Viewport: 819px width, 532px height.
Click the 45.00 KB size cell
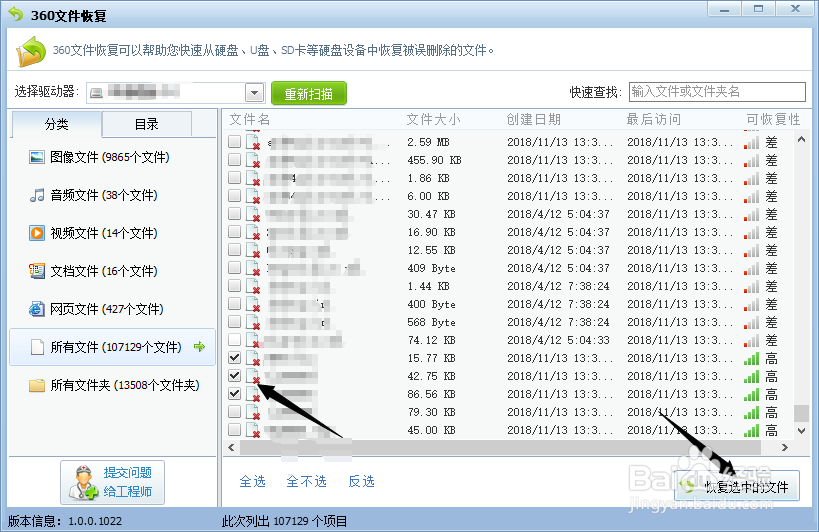[x=430, y=430]
